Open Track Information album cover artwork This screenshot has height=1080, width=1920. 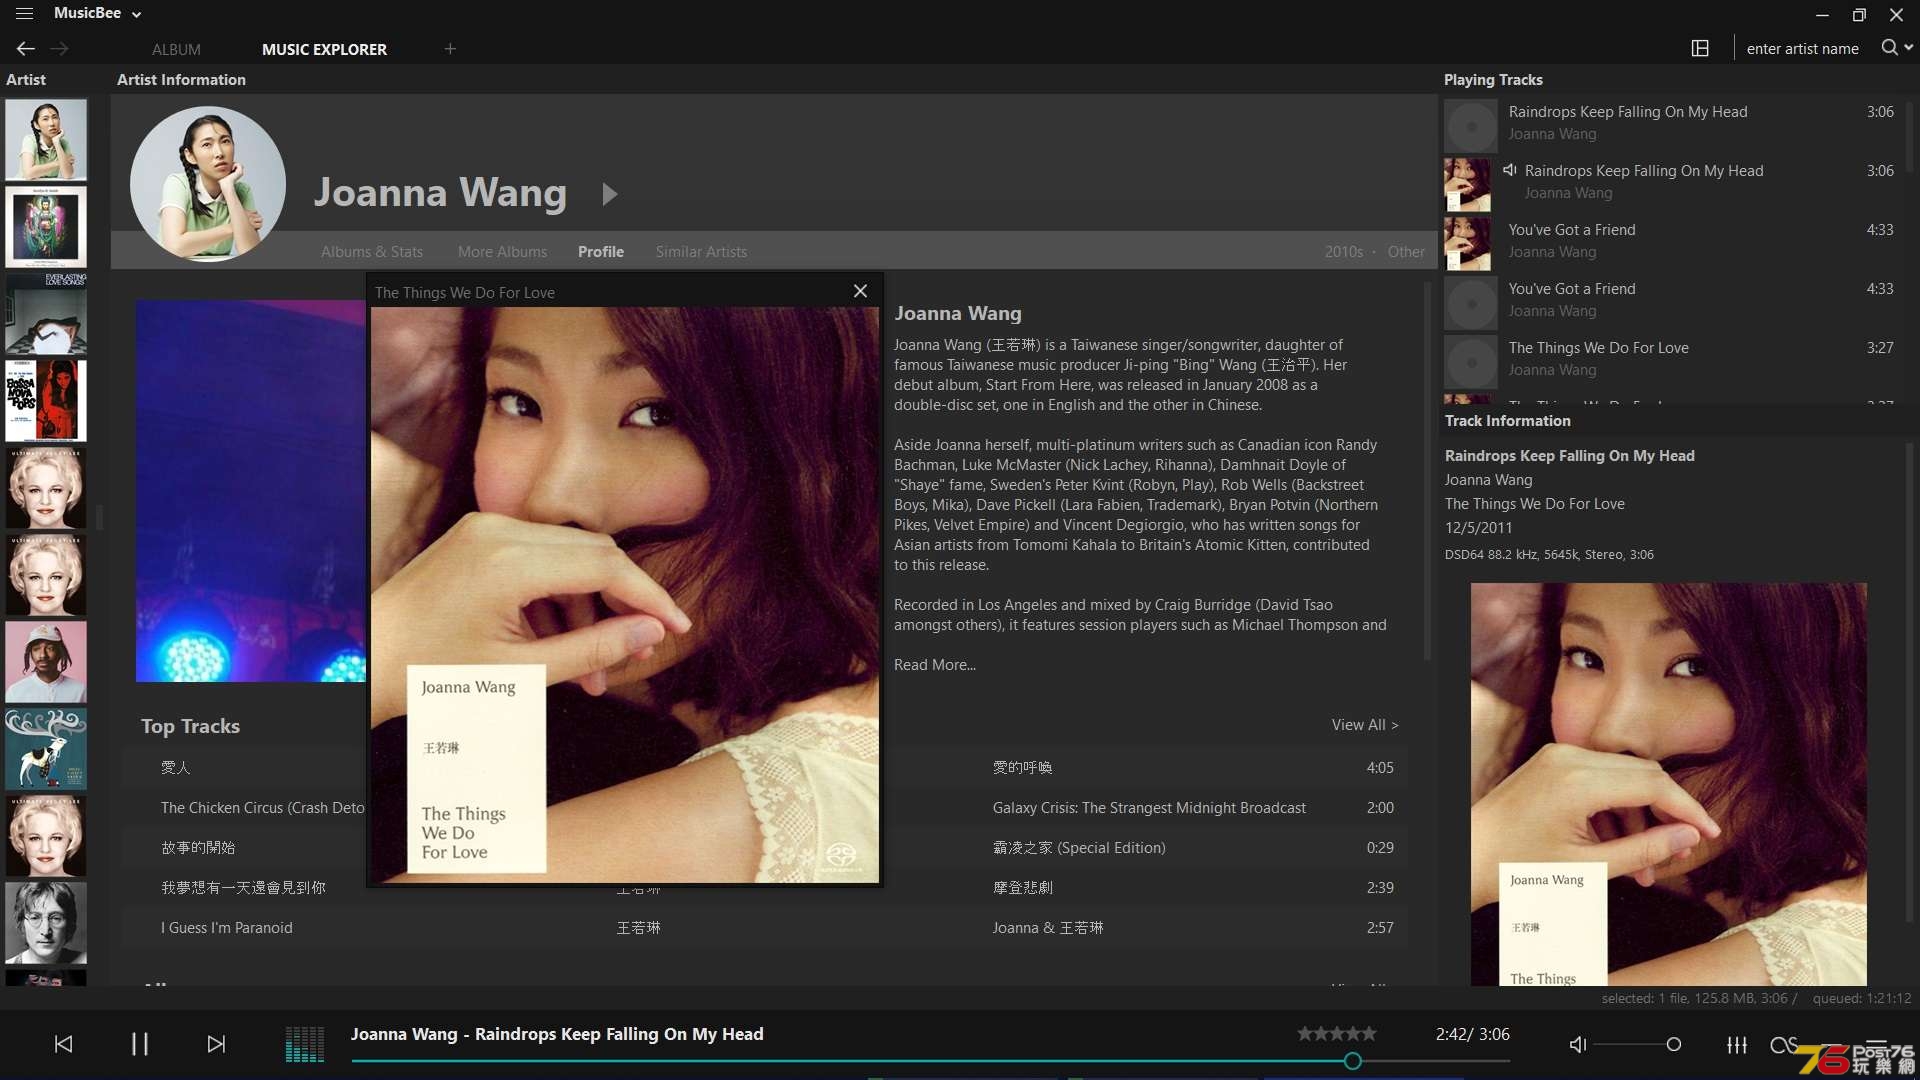click(1668, 784)
